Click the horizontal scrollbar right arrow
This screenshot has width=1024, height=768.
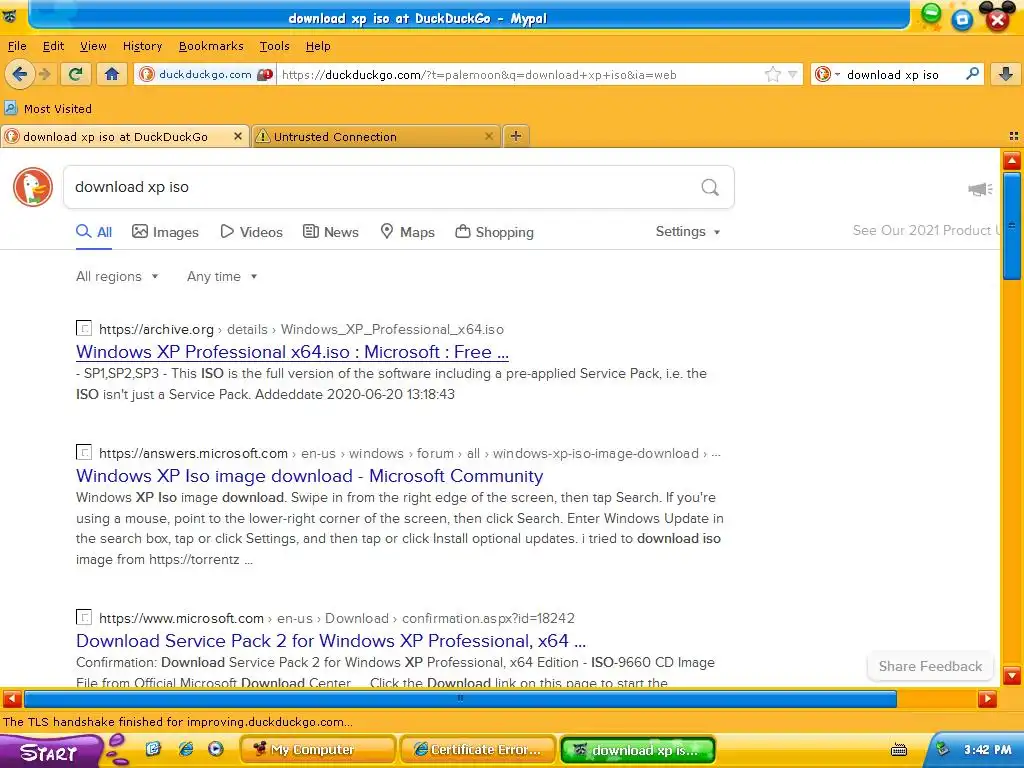[x=987, y=699]
